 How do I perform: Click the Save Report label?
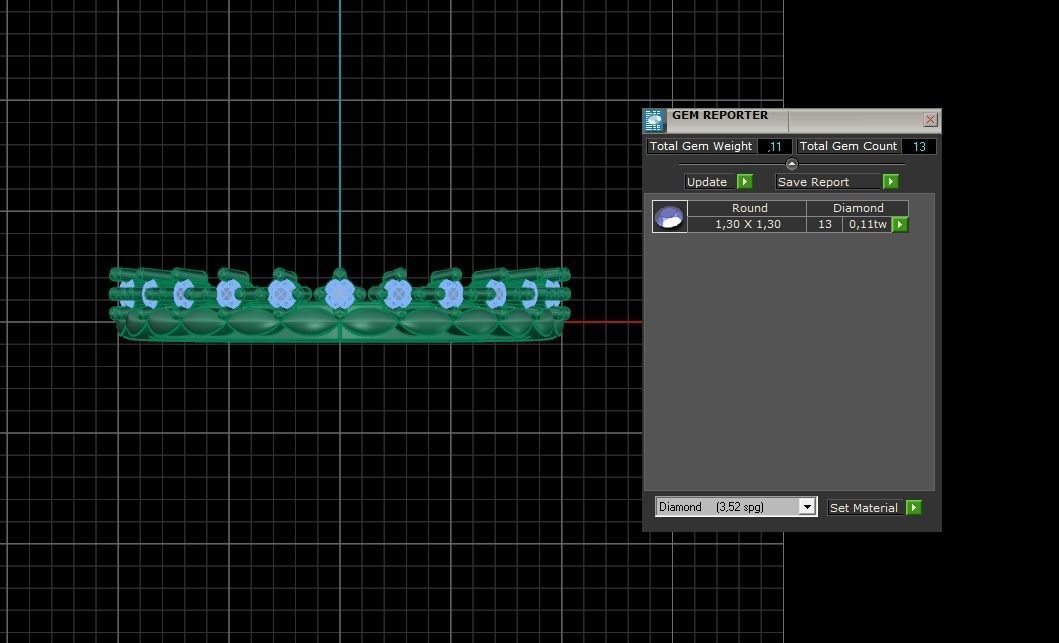click(x=829, y=182)
